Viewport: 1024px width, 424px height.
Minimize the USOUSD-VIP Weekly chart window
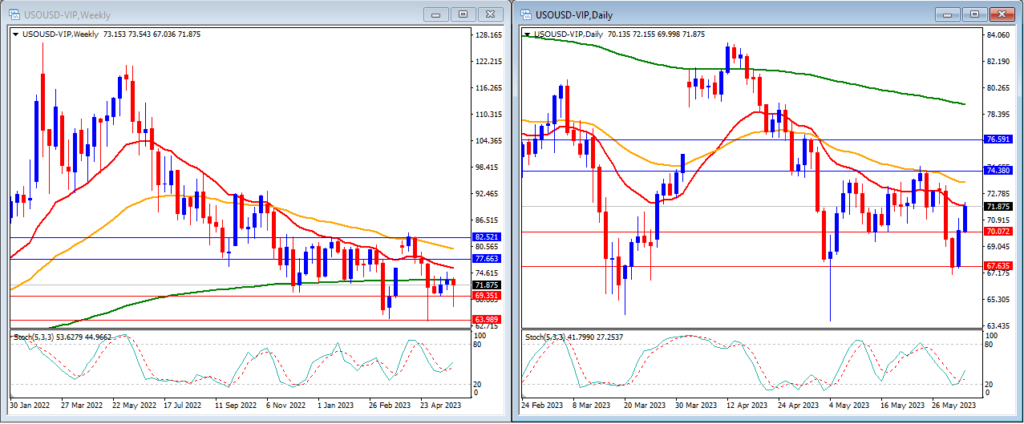point(435,14)
